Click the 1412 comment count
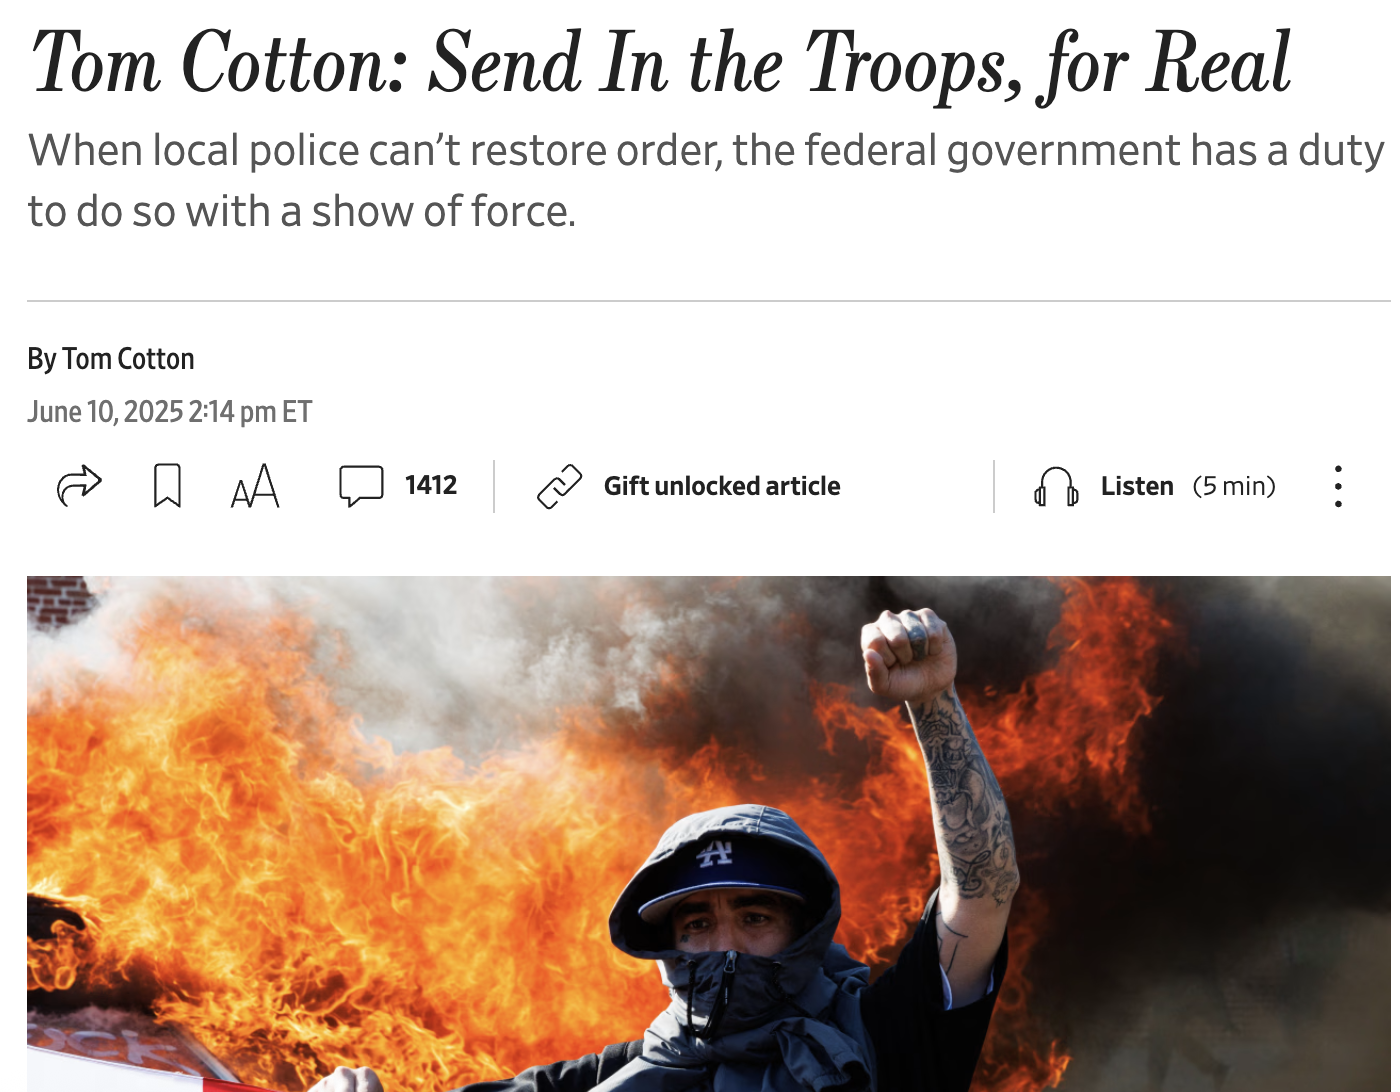Image resolution: width=1400 pixels, height=1092 pixels. pyautogui.click(x=431, y=485)
